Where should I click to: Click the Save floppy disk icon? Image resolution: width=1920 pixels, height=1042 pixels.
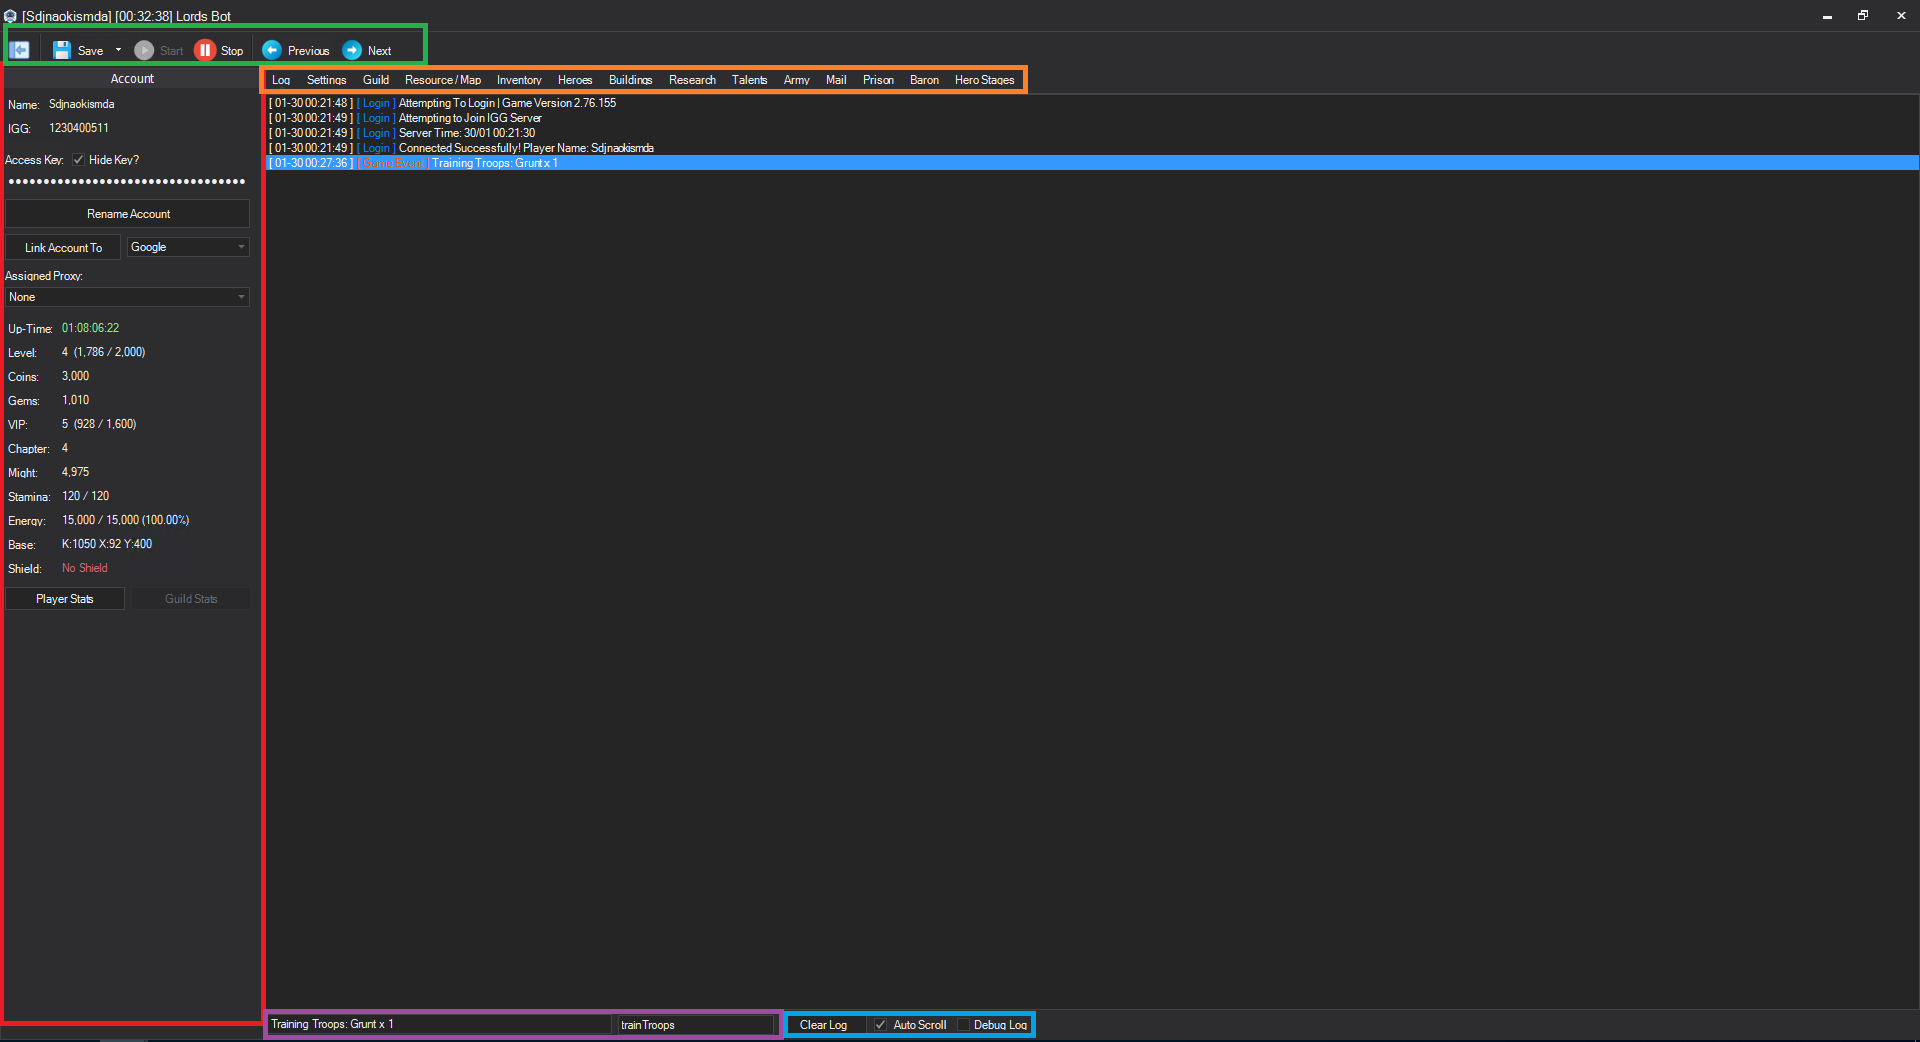[x=62, y=50]
